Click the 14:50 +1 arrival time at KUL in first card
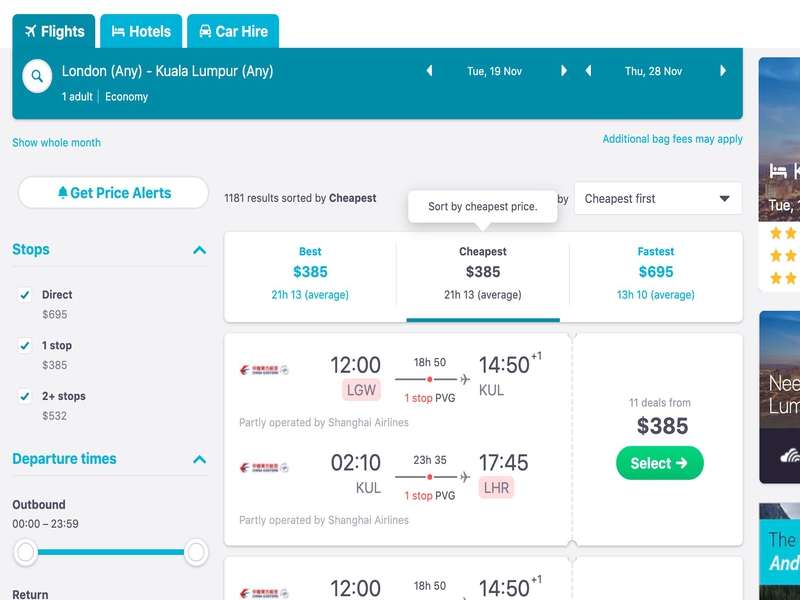Image resolution: width=800 pixels, height=600 pixels. [510, 364]
